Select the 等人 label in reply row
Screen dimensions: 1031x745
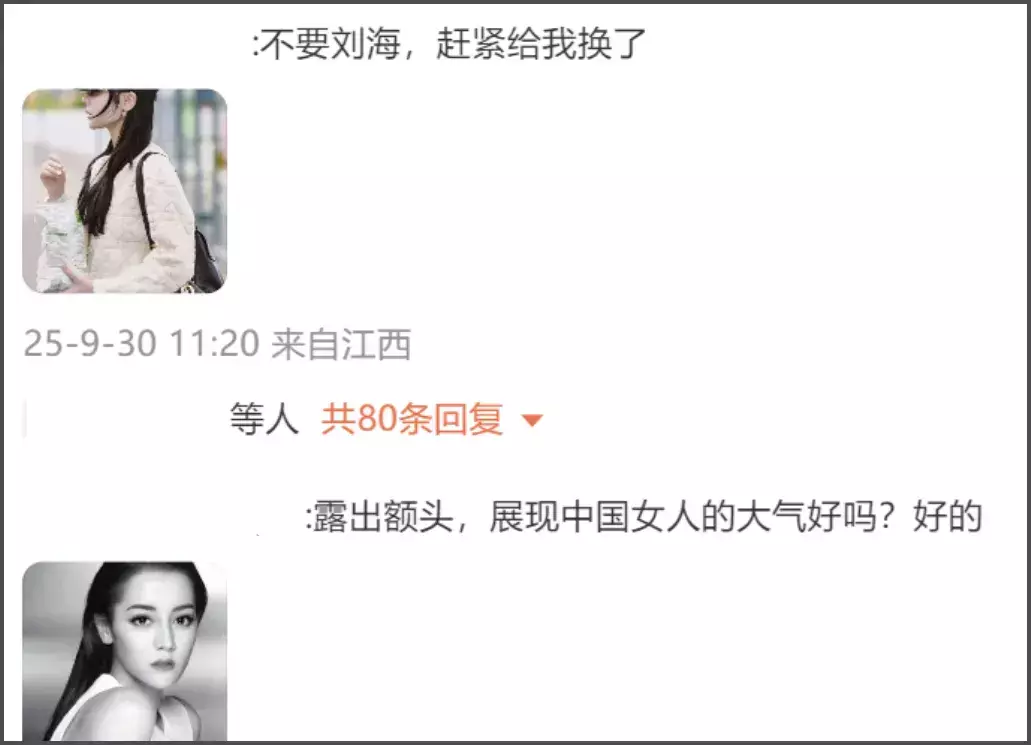(264, 419)
